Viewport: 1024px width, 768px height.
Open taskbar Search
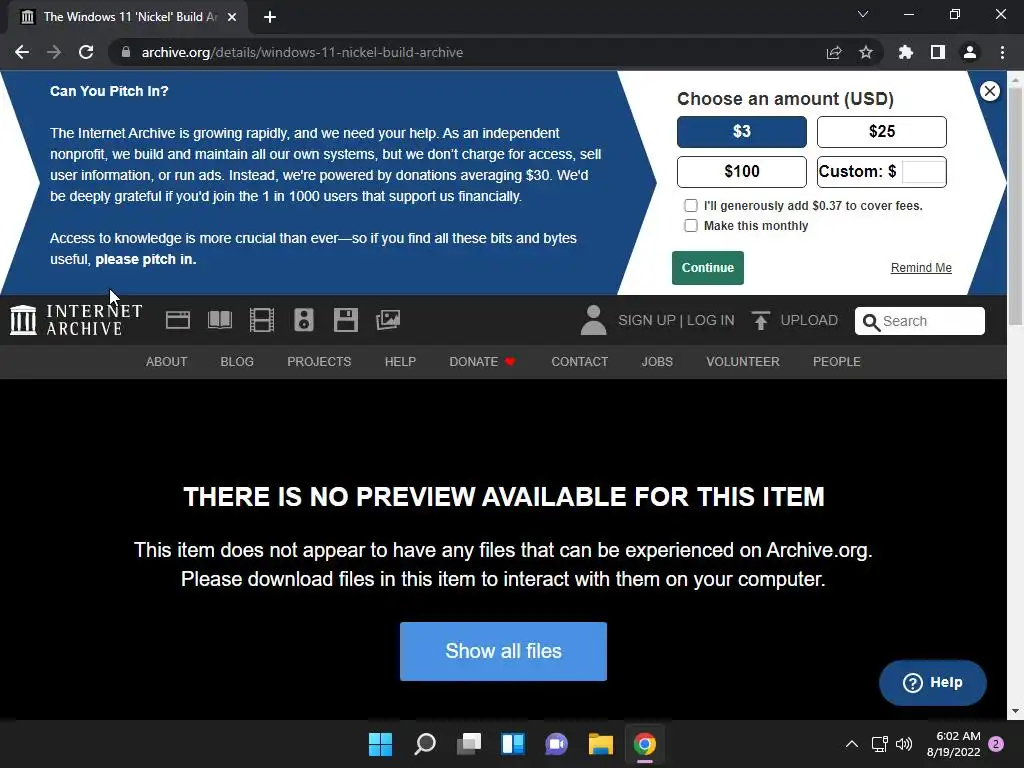(424, 744)
